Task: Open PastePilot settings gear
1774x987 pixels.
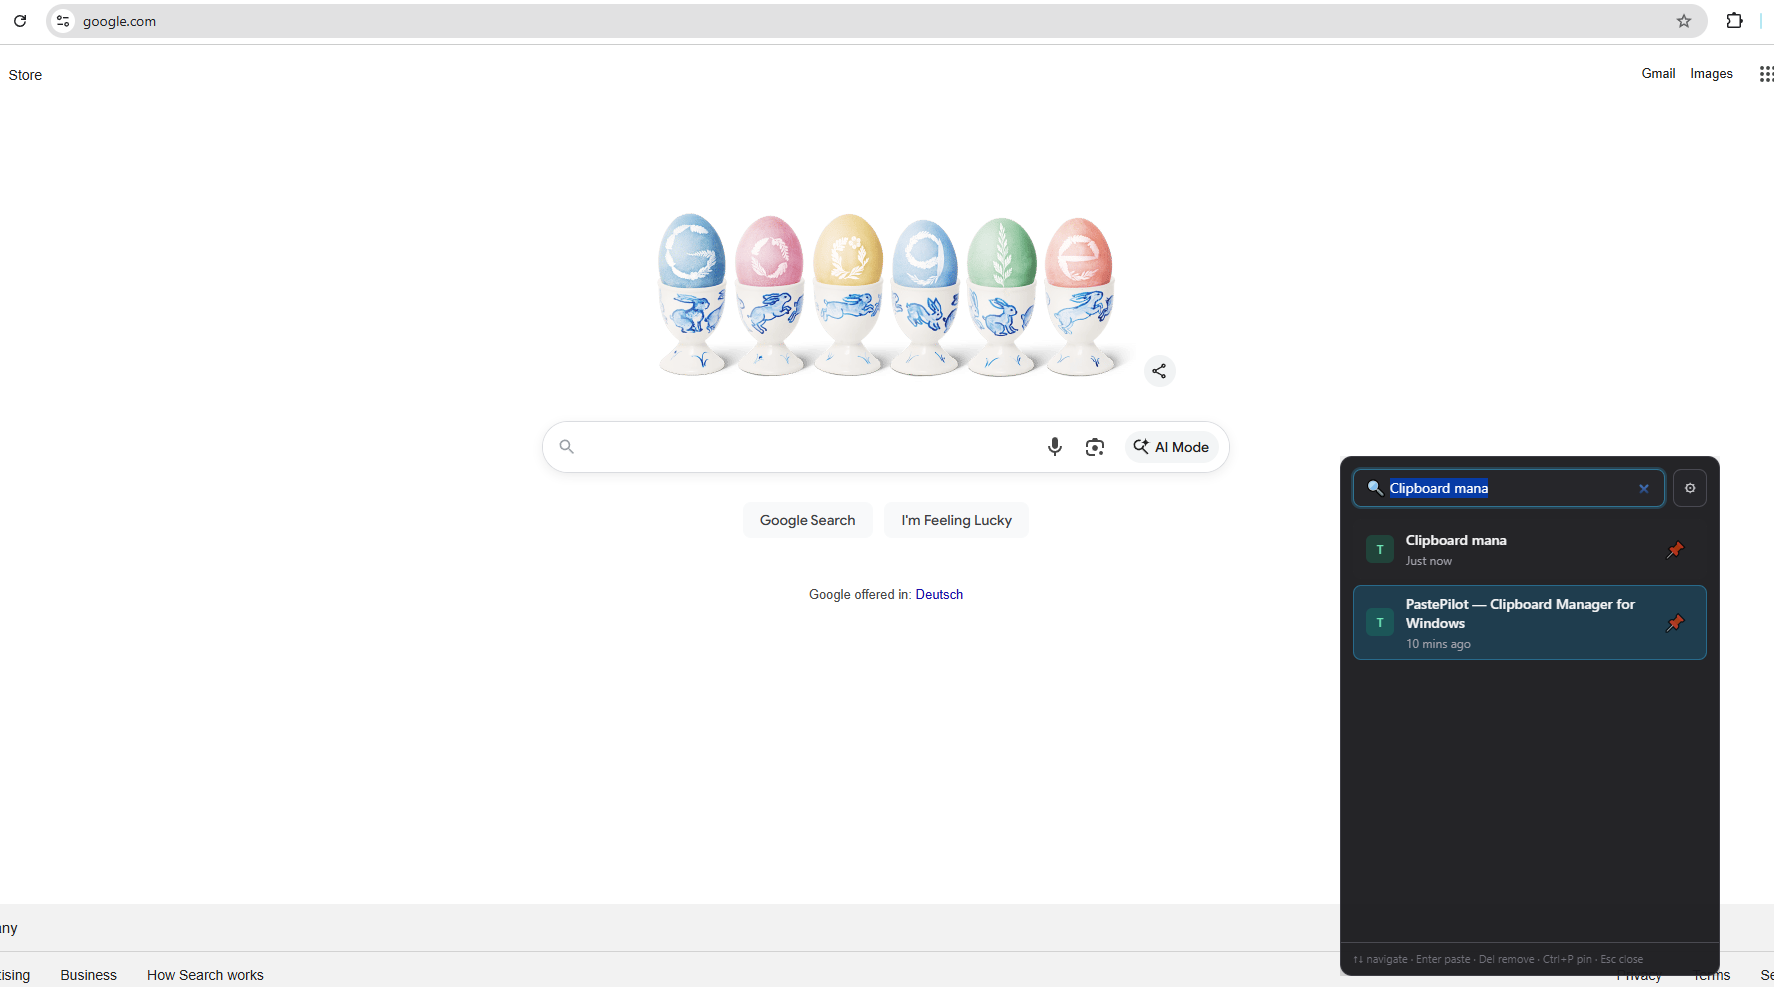Action: point(1690,488)
